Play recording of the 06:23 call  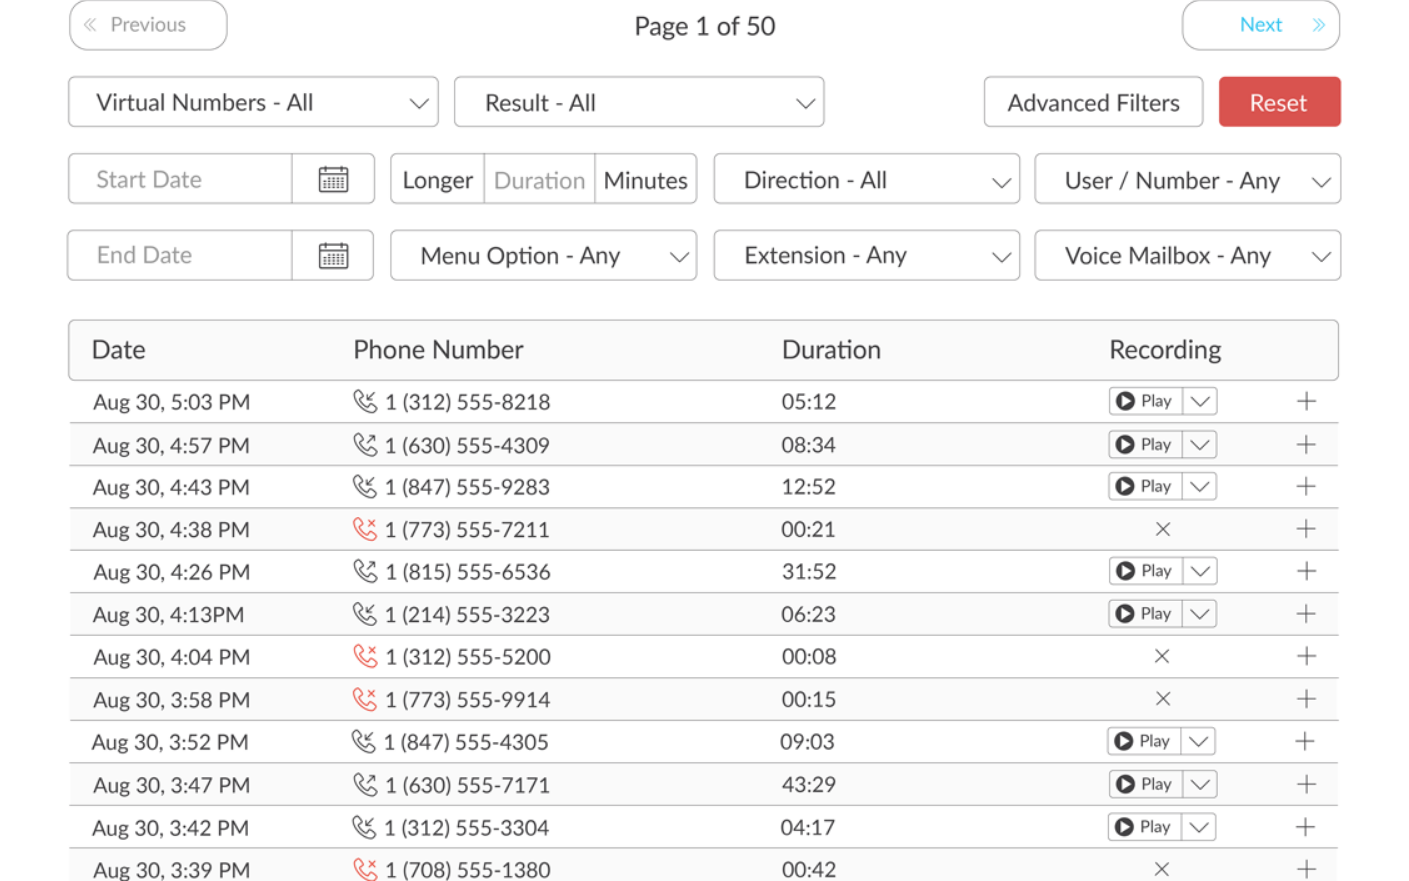click(x=1145, y=614)
